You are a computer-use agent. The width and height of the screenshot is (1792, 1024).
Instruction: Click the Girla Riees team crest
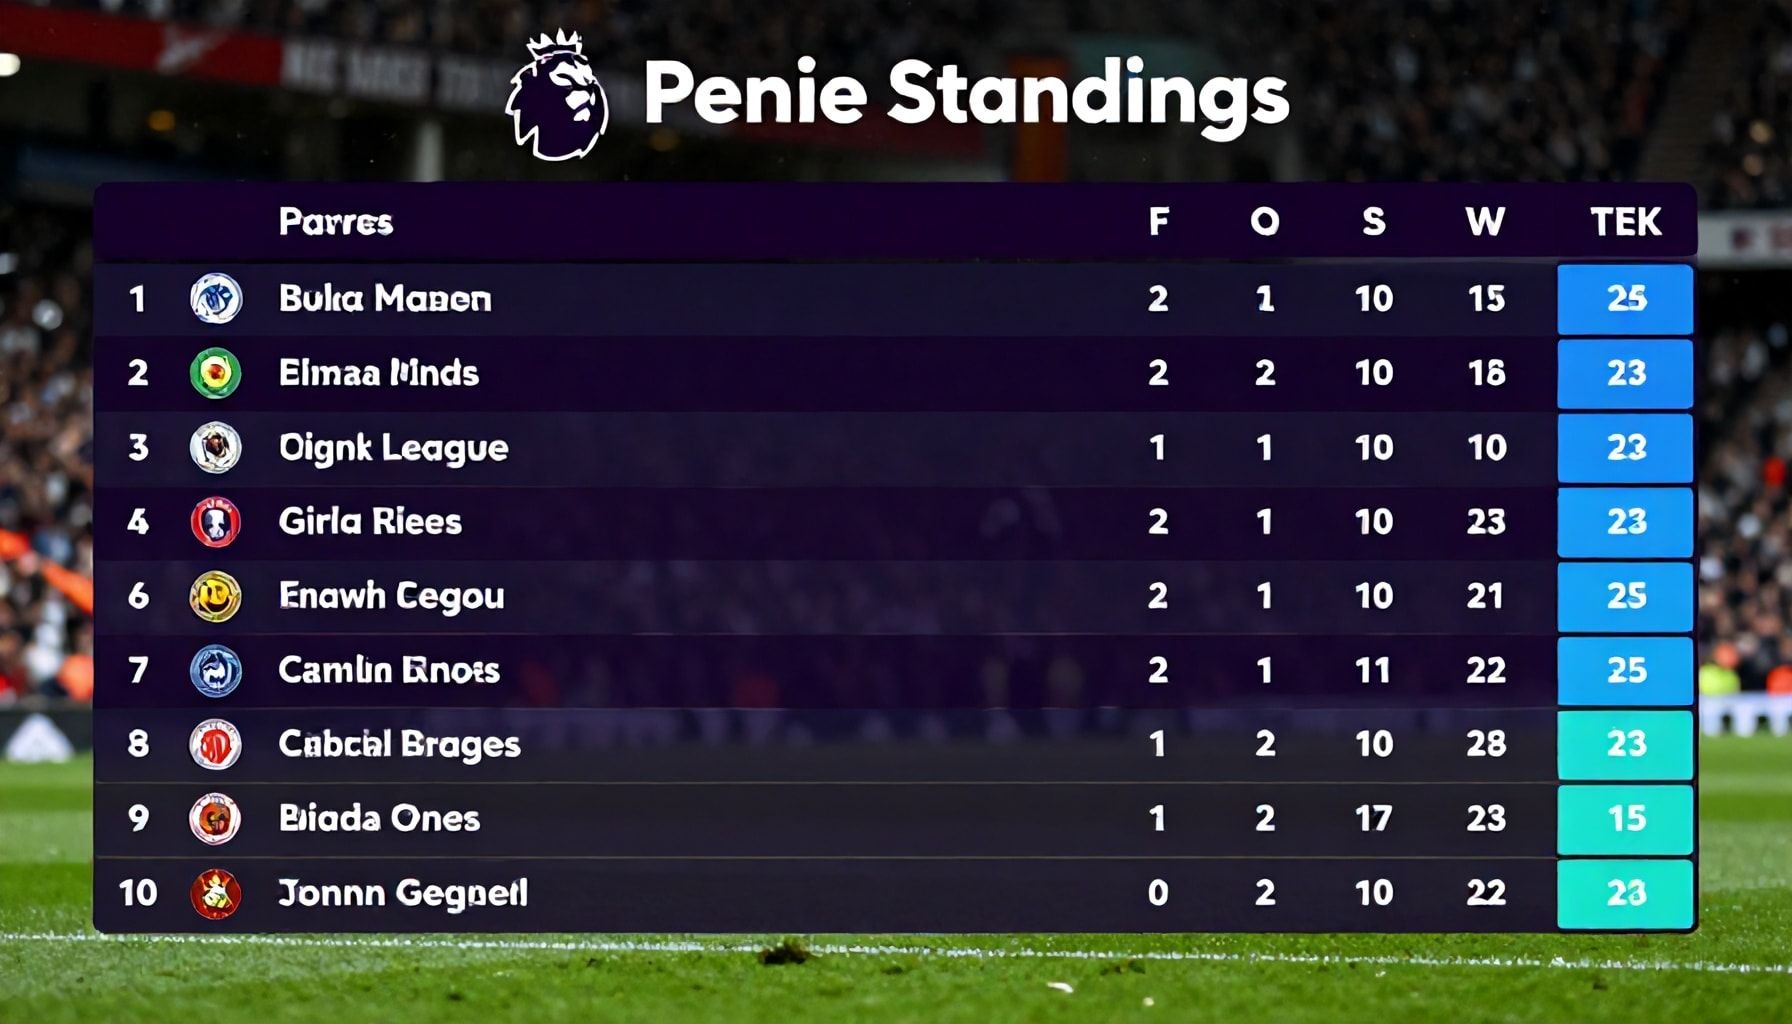click(216, 522)
